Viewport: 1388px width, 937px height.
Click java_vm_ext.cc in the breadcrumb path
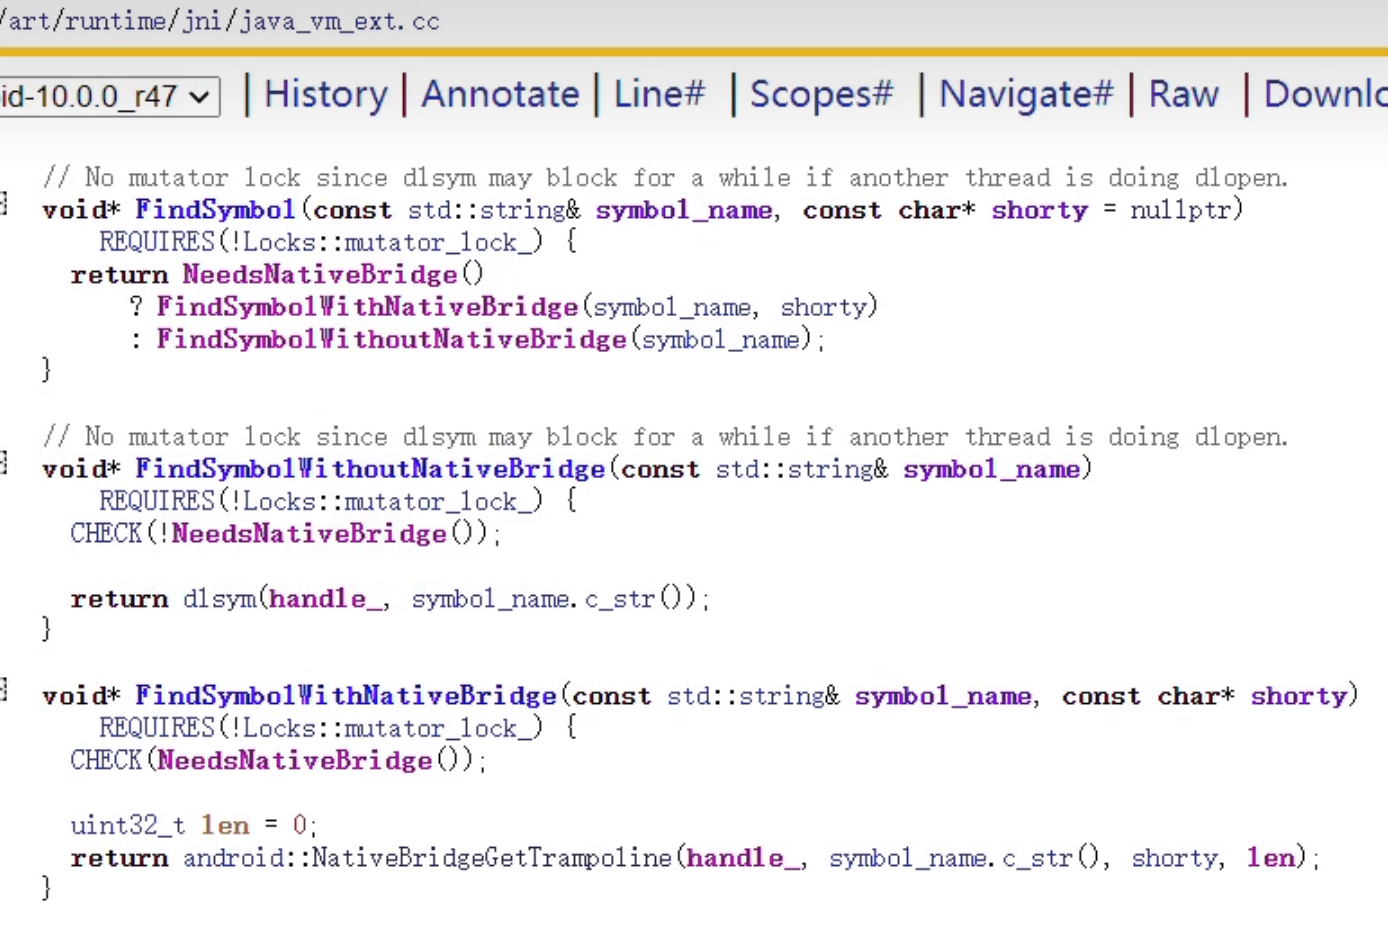pos(338,21)
